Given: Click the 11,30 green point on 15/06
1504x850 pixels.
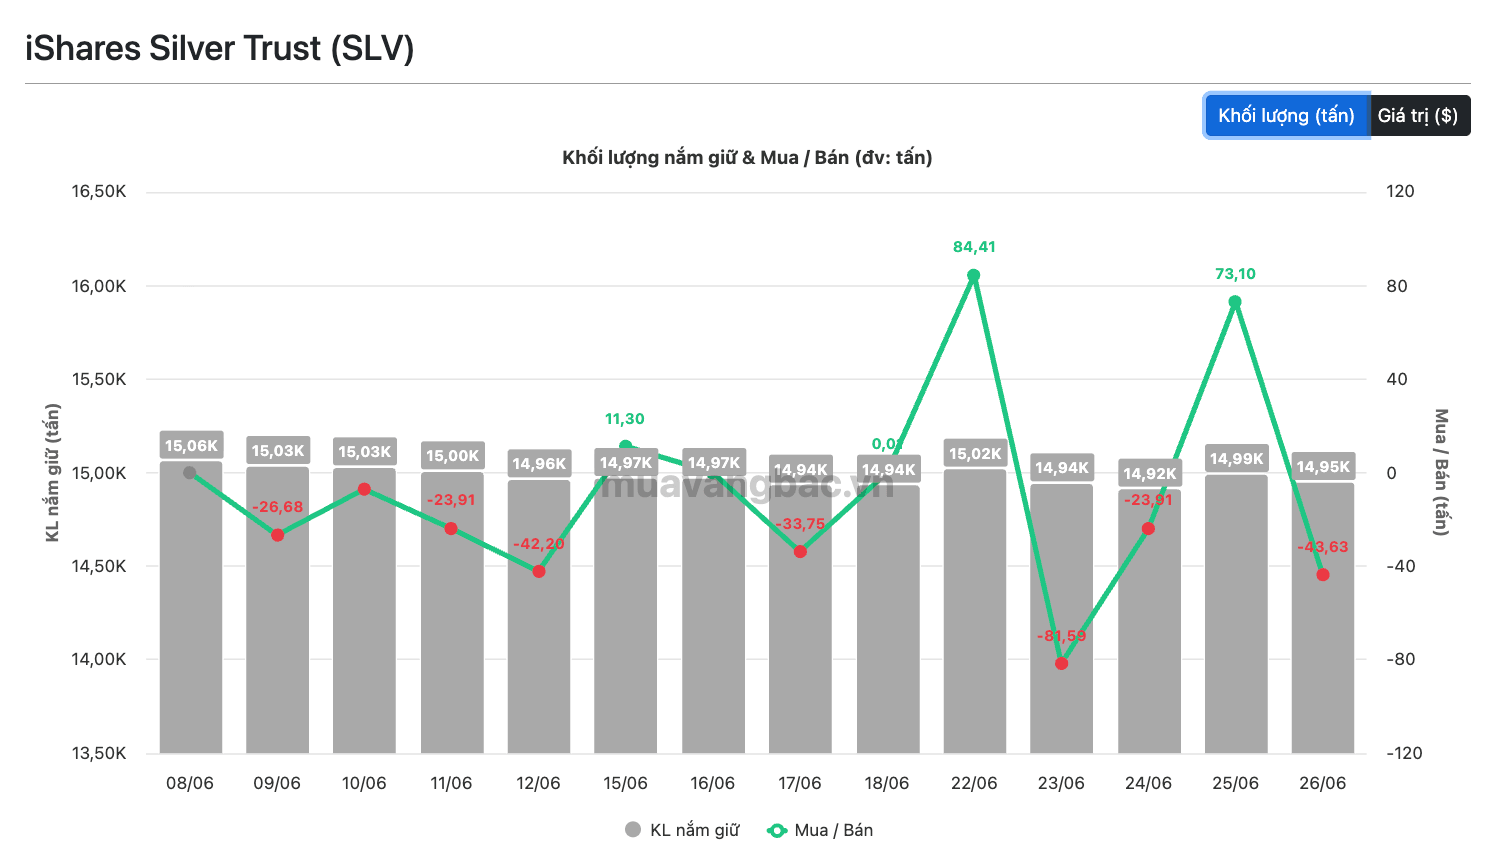Looking at the screenshot, I should [x=626, y=446].
